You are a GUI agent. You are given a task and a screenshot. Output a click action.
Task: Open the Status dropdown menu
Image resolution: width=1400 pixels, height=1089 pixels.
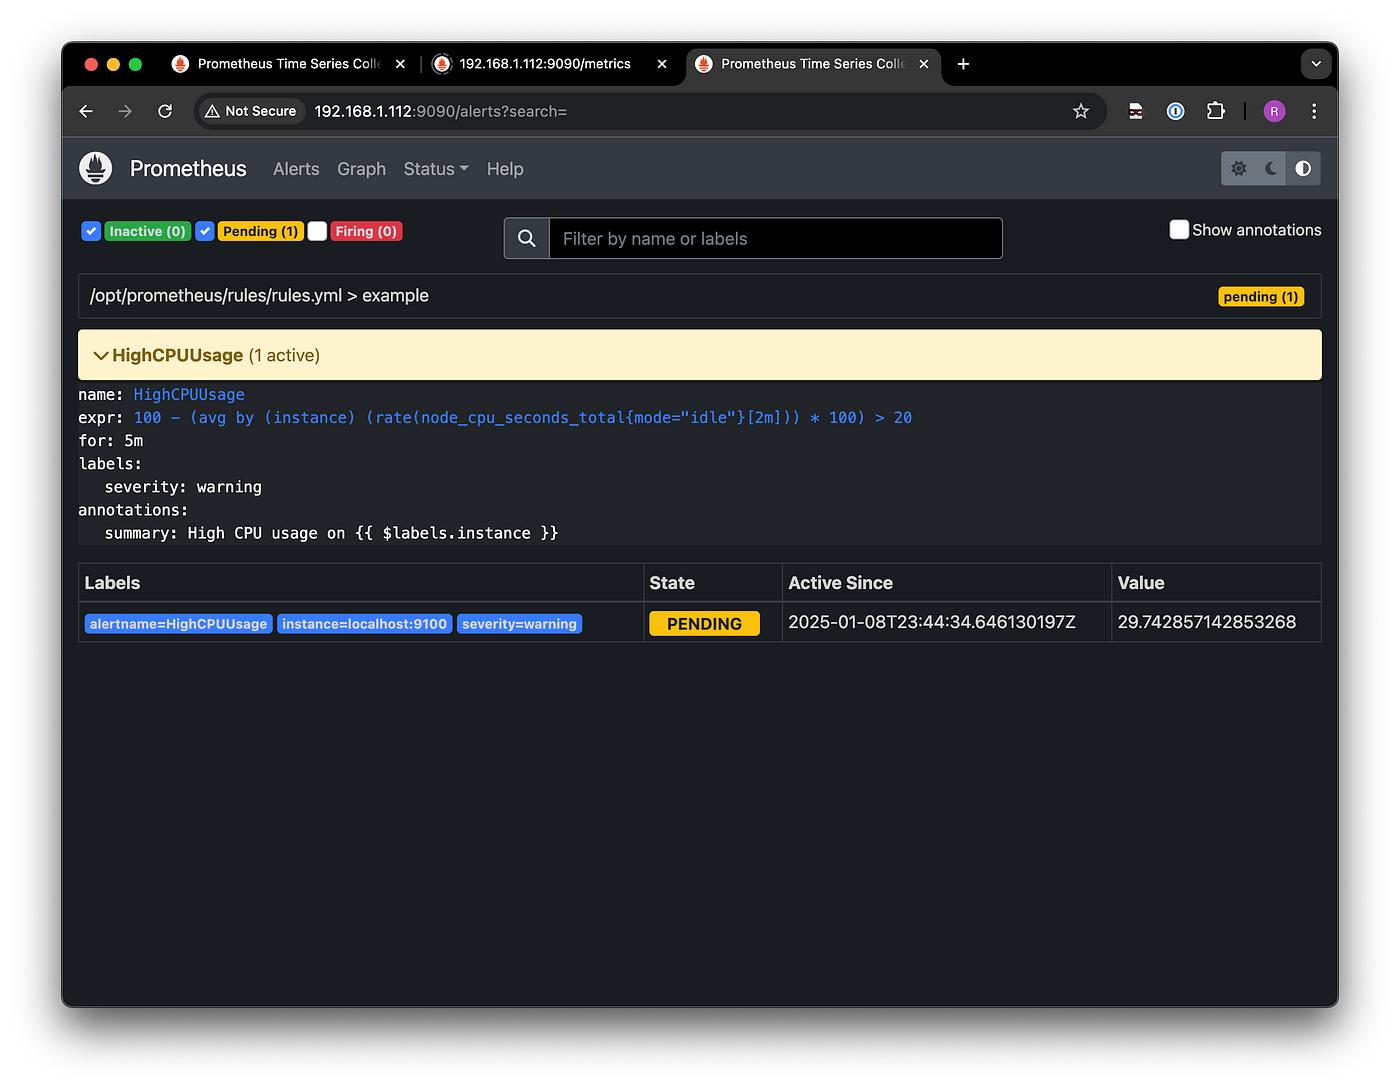coord(436,169)
